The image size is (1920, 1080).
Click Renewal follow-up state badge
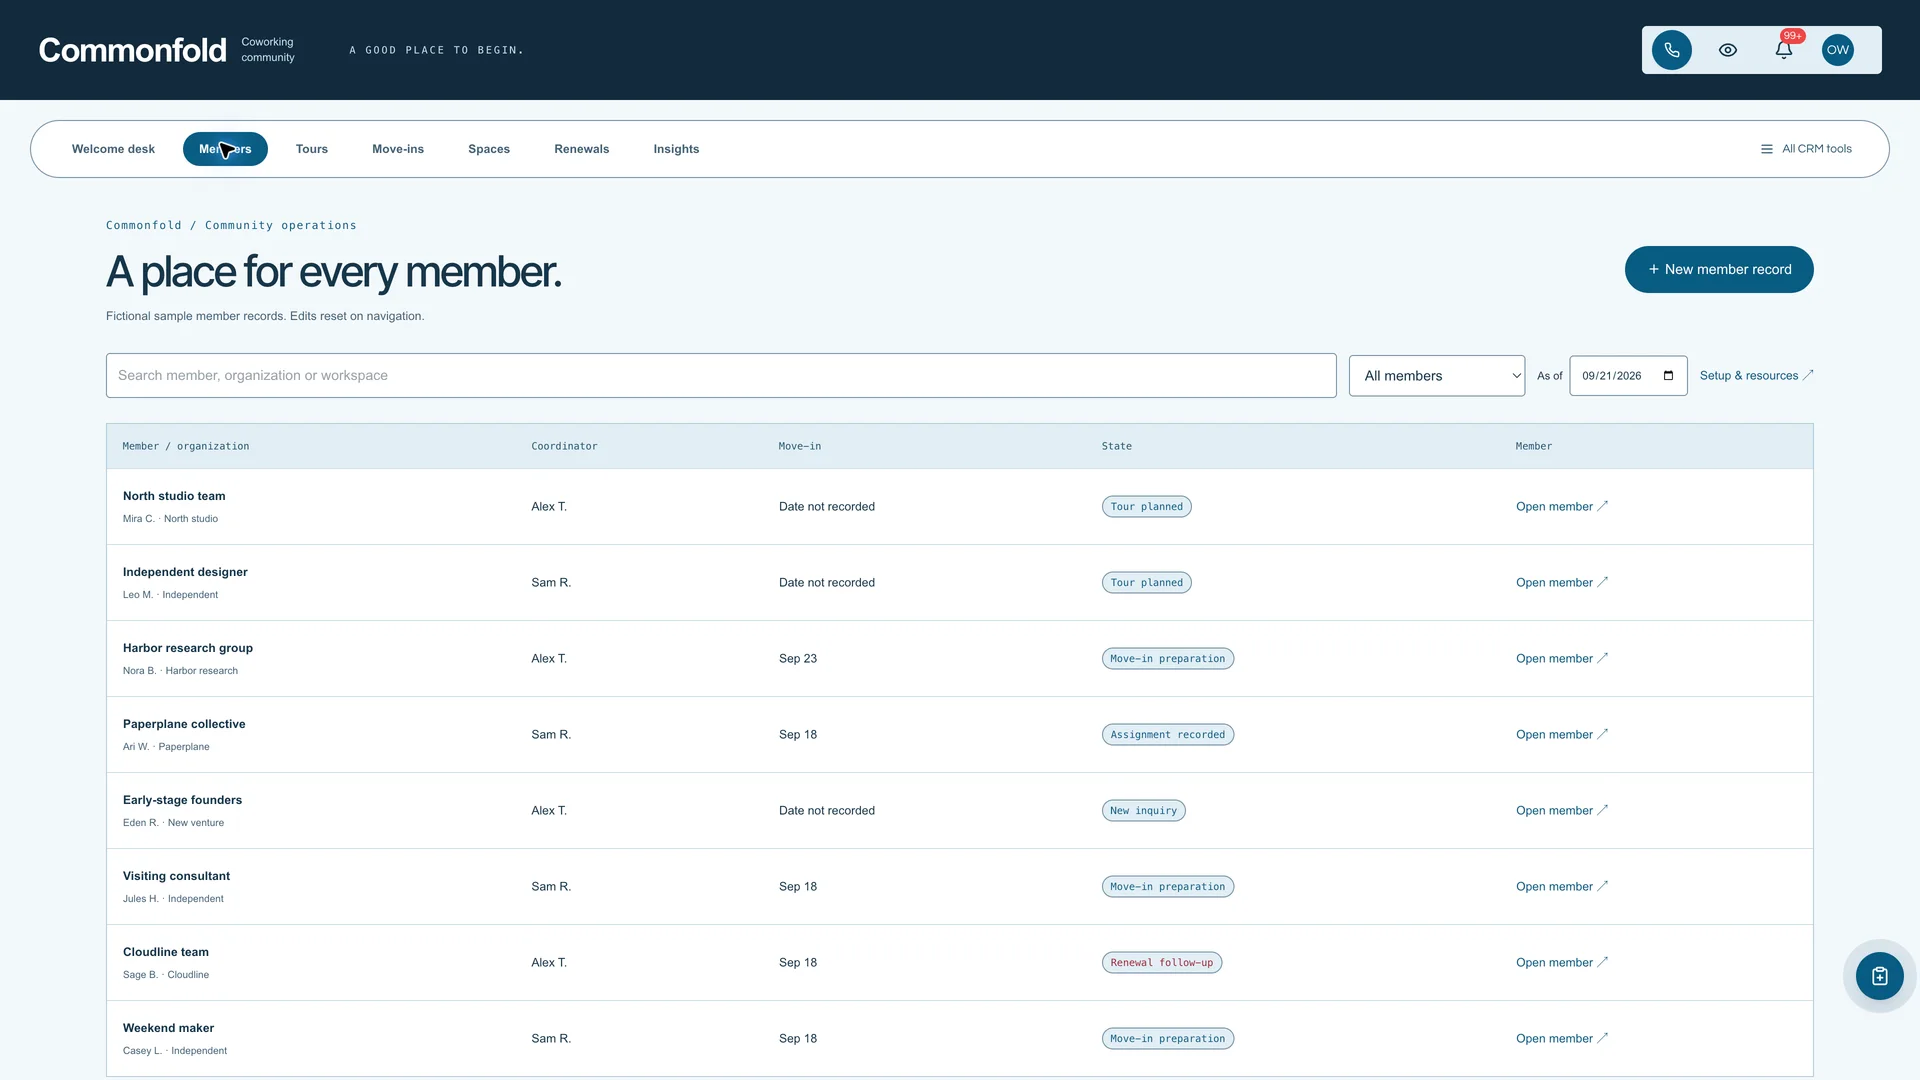[1162, 963]
